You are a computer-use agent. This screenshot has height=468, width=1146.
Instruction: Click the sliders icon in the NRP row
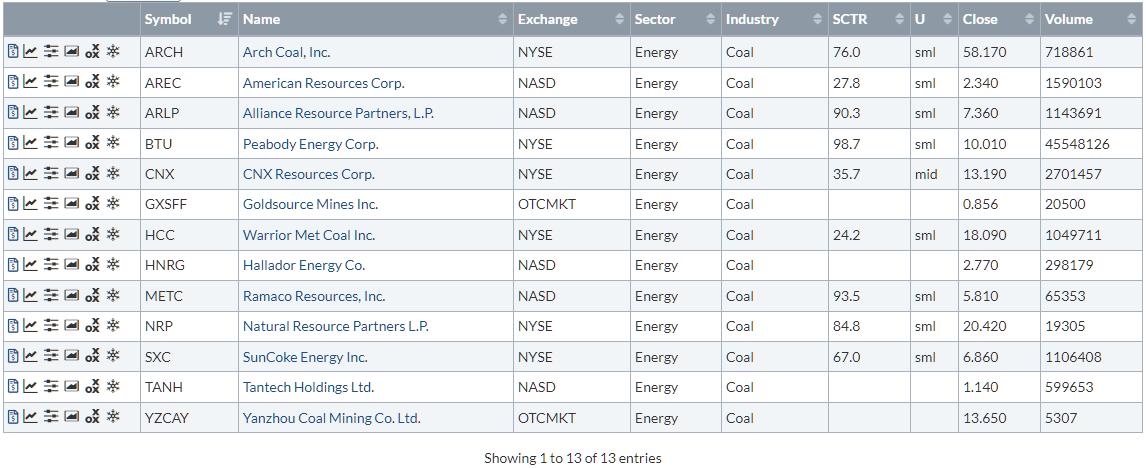click(51, 326)
